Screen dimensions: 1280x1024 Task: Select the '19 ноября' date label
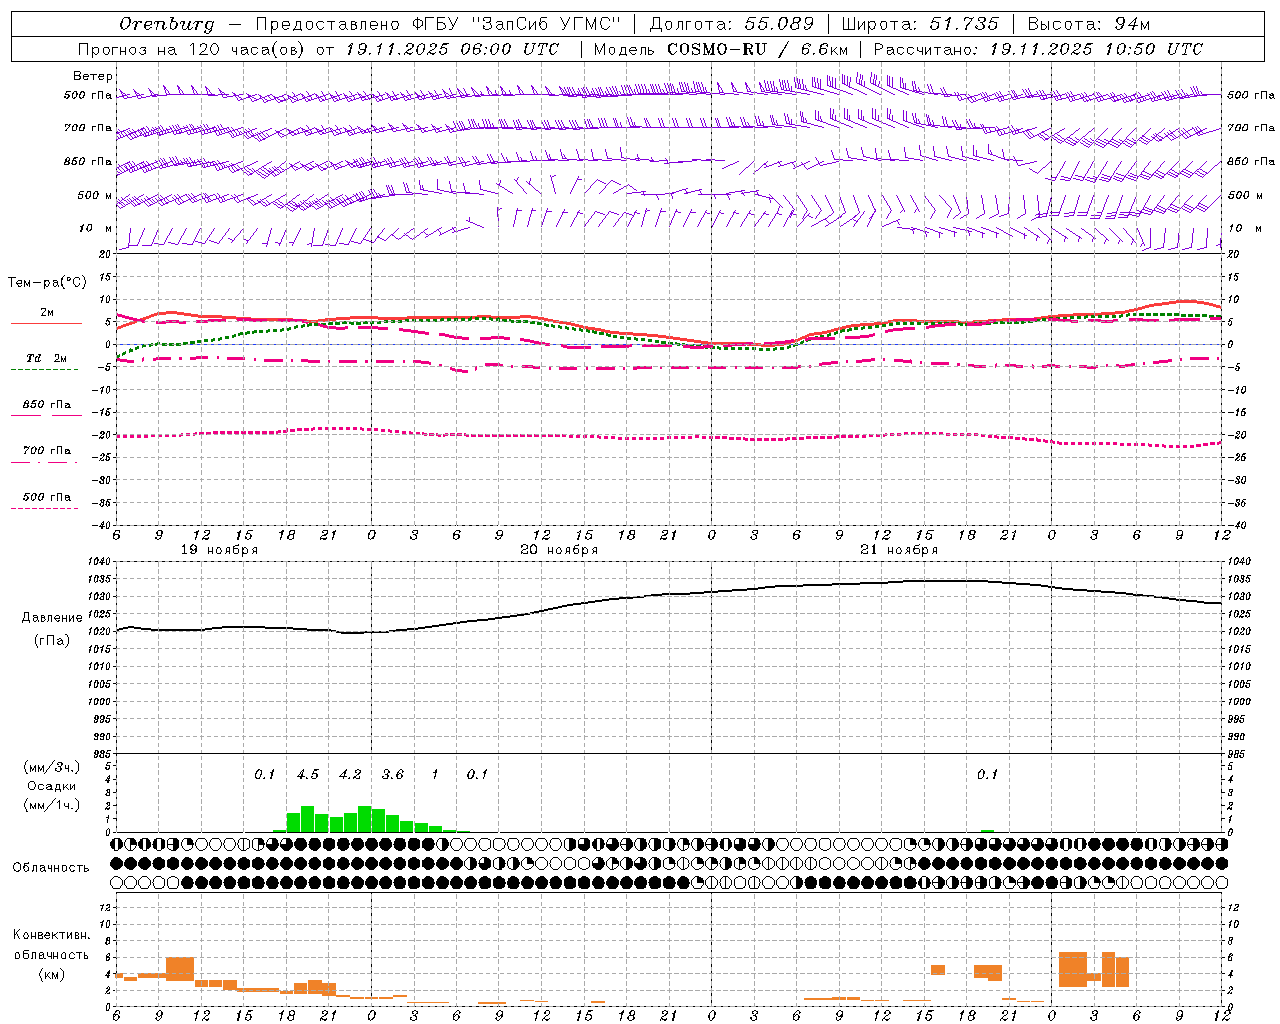coord(219,550)
